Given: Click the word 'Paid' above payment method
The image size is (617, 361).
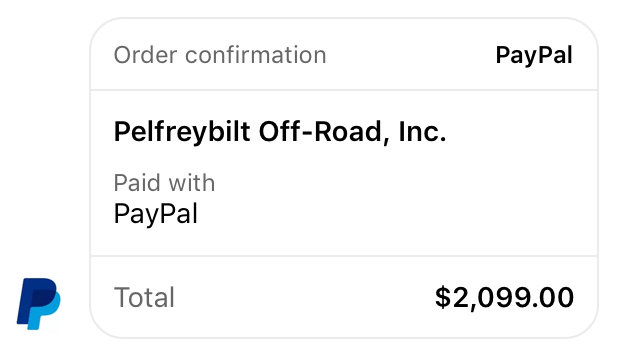Looking at the screenshot, I should (x=136, y=183).
